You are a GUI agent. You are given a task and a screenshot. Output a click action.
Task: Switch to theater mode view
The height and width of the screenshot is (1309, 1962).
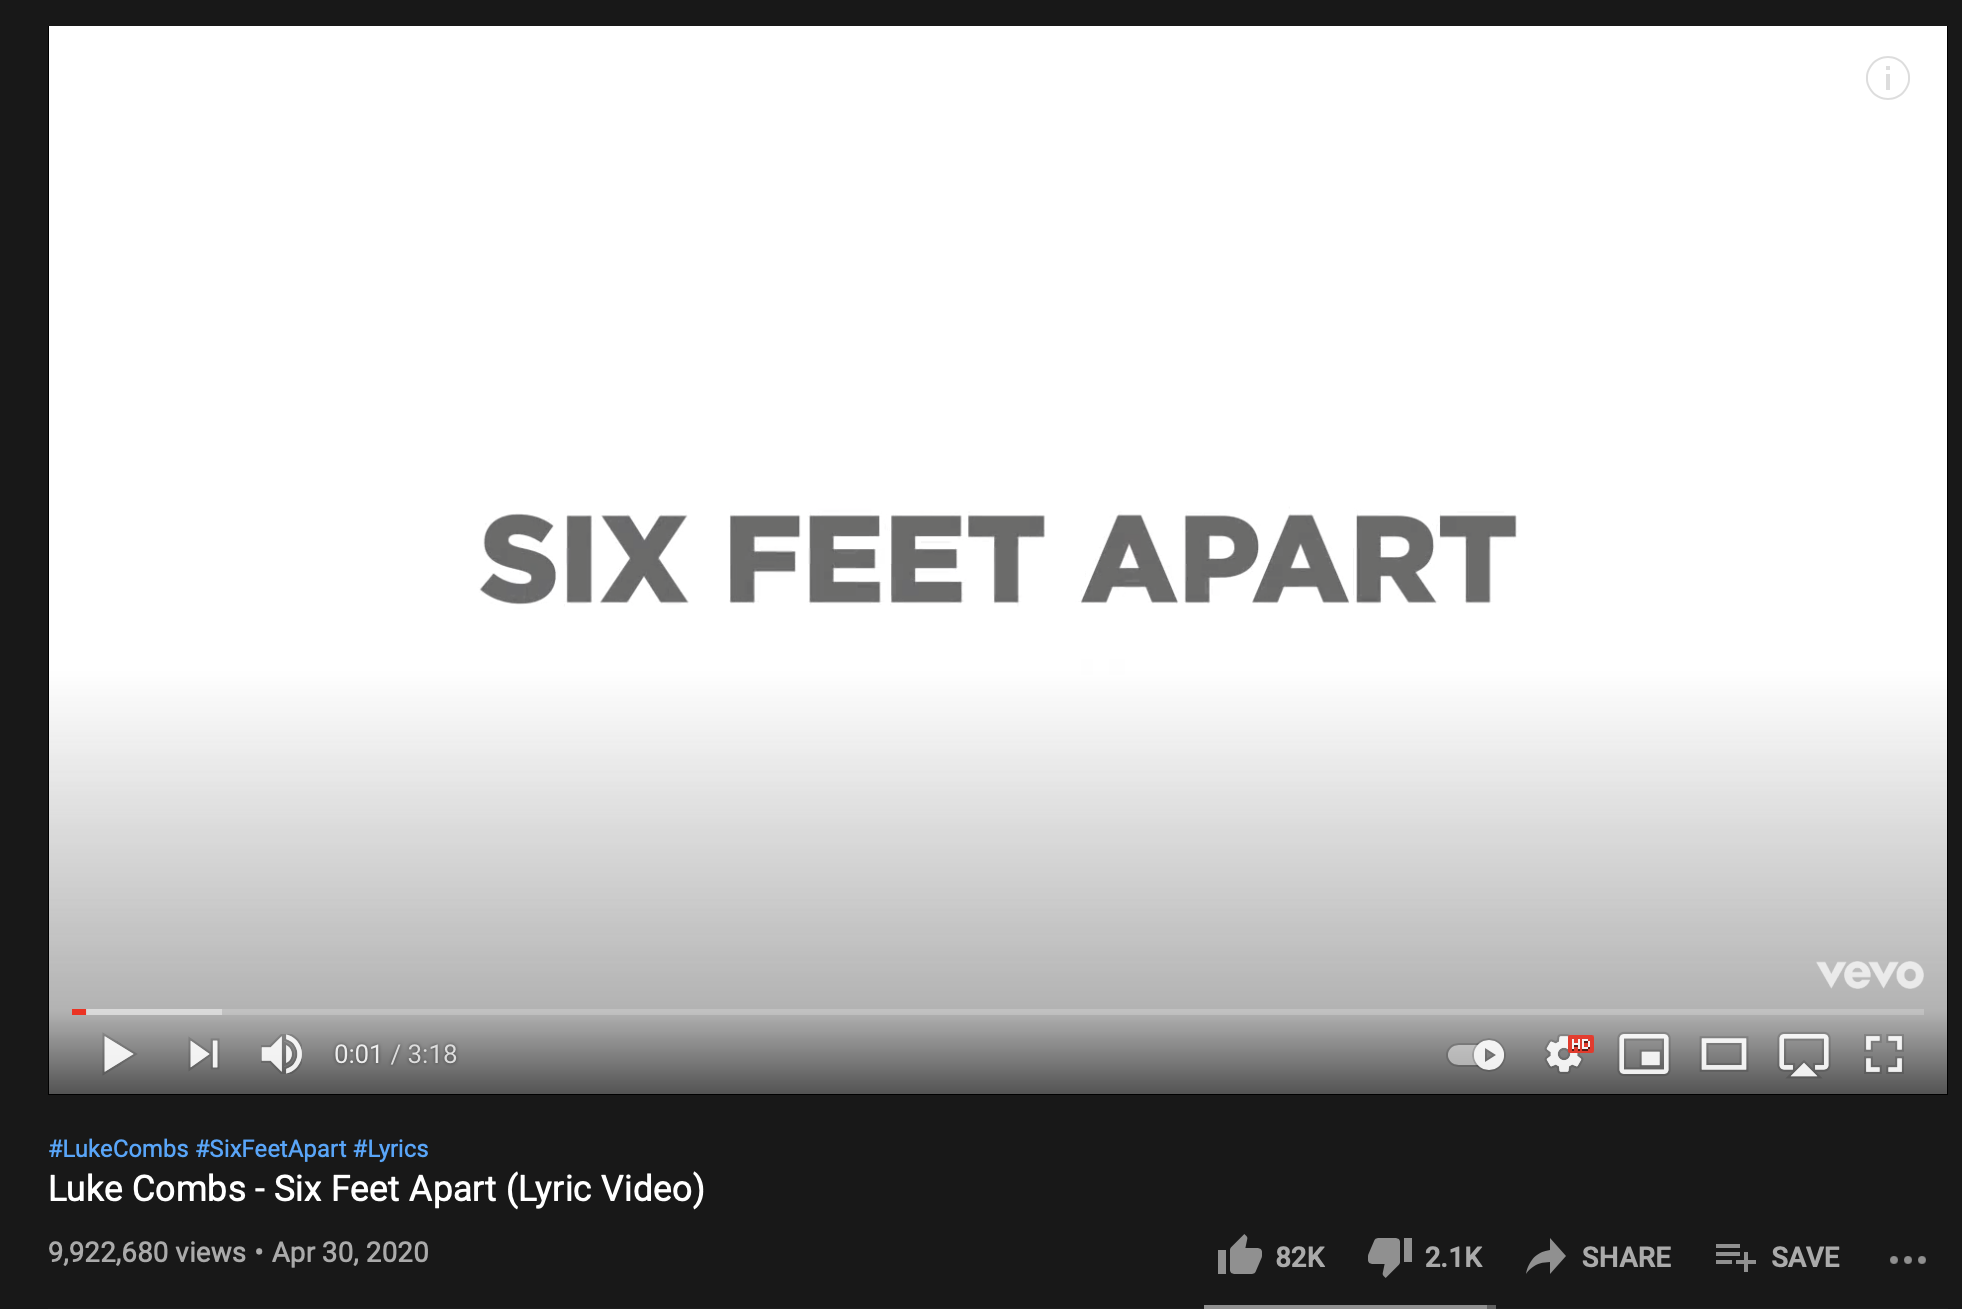click(1724, 1054)
